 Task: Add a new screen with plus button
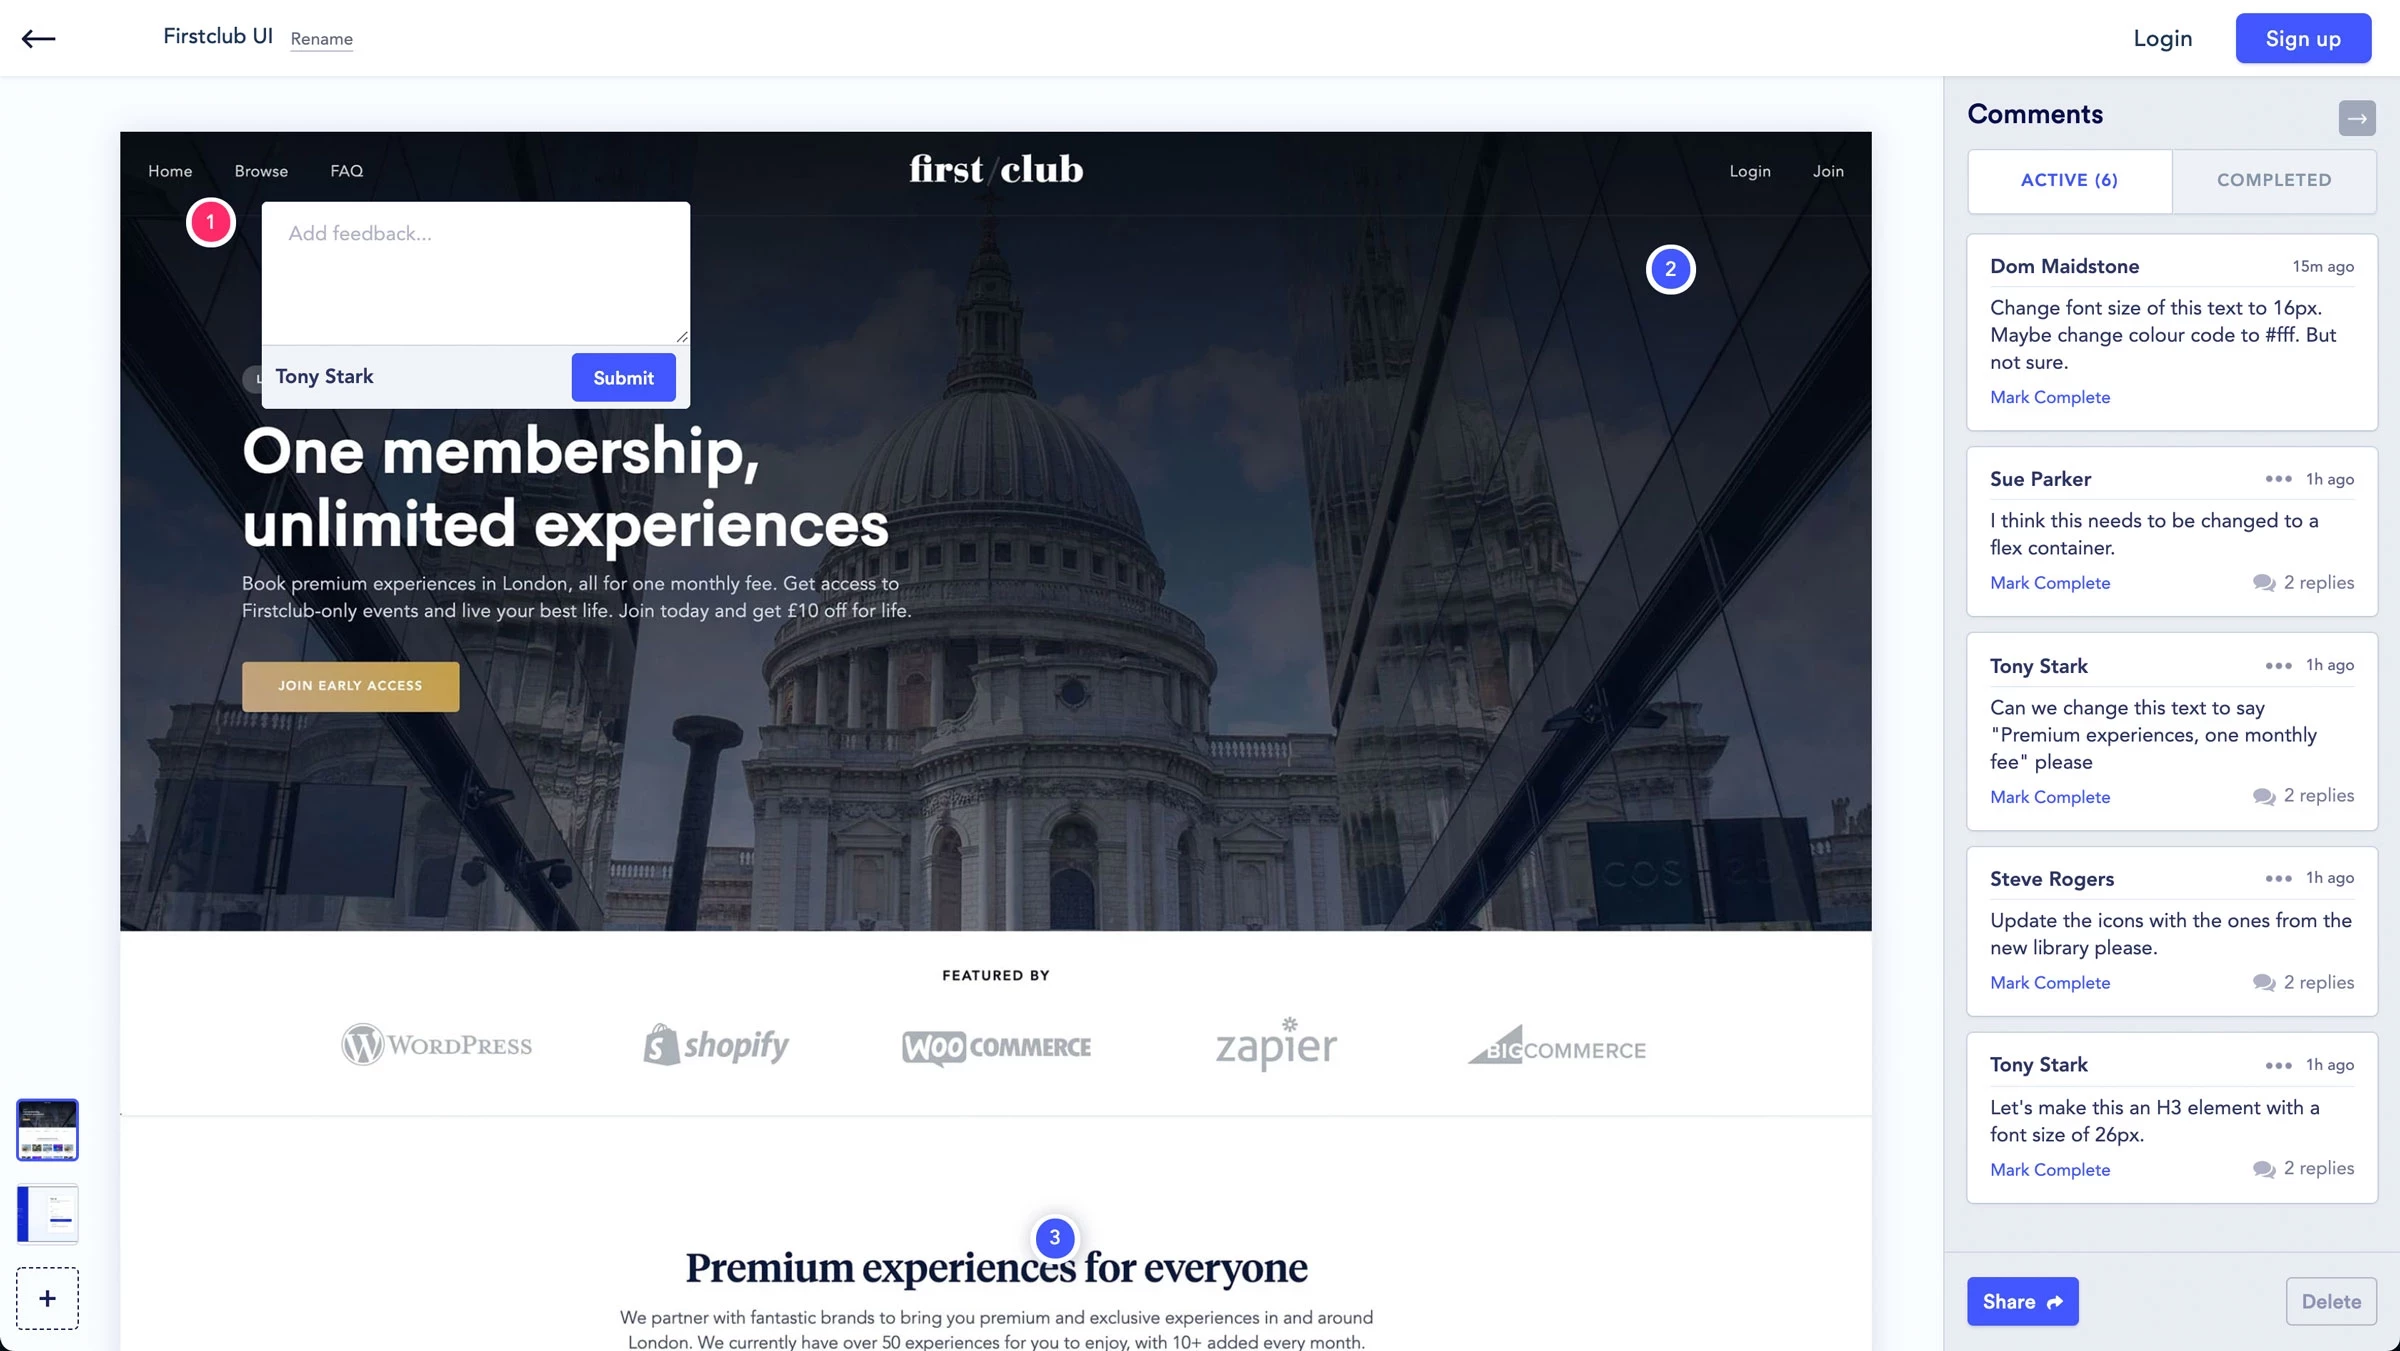47,1298
